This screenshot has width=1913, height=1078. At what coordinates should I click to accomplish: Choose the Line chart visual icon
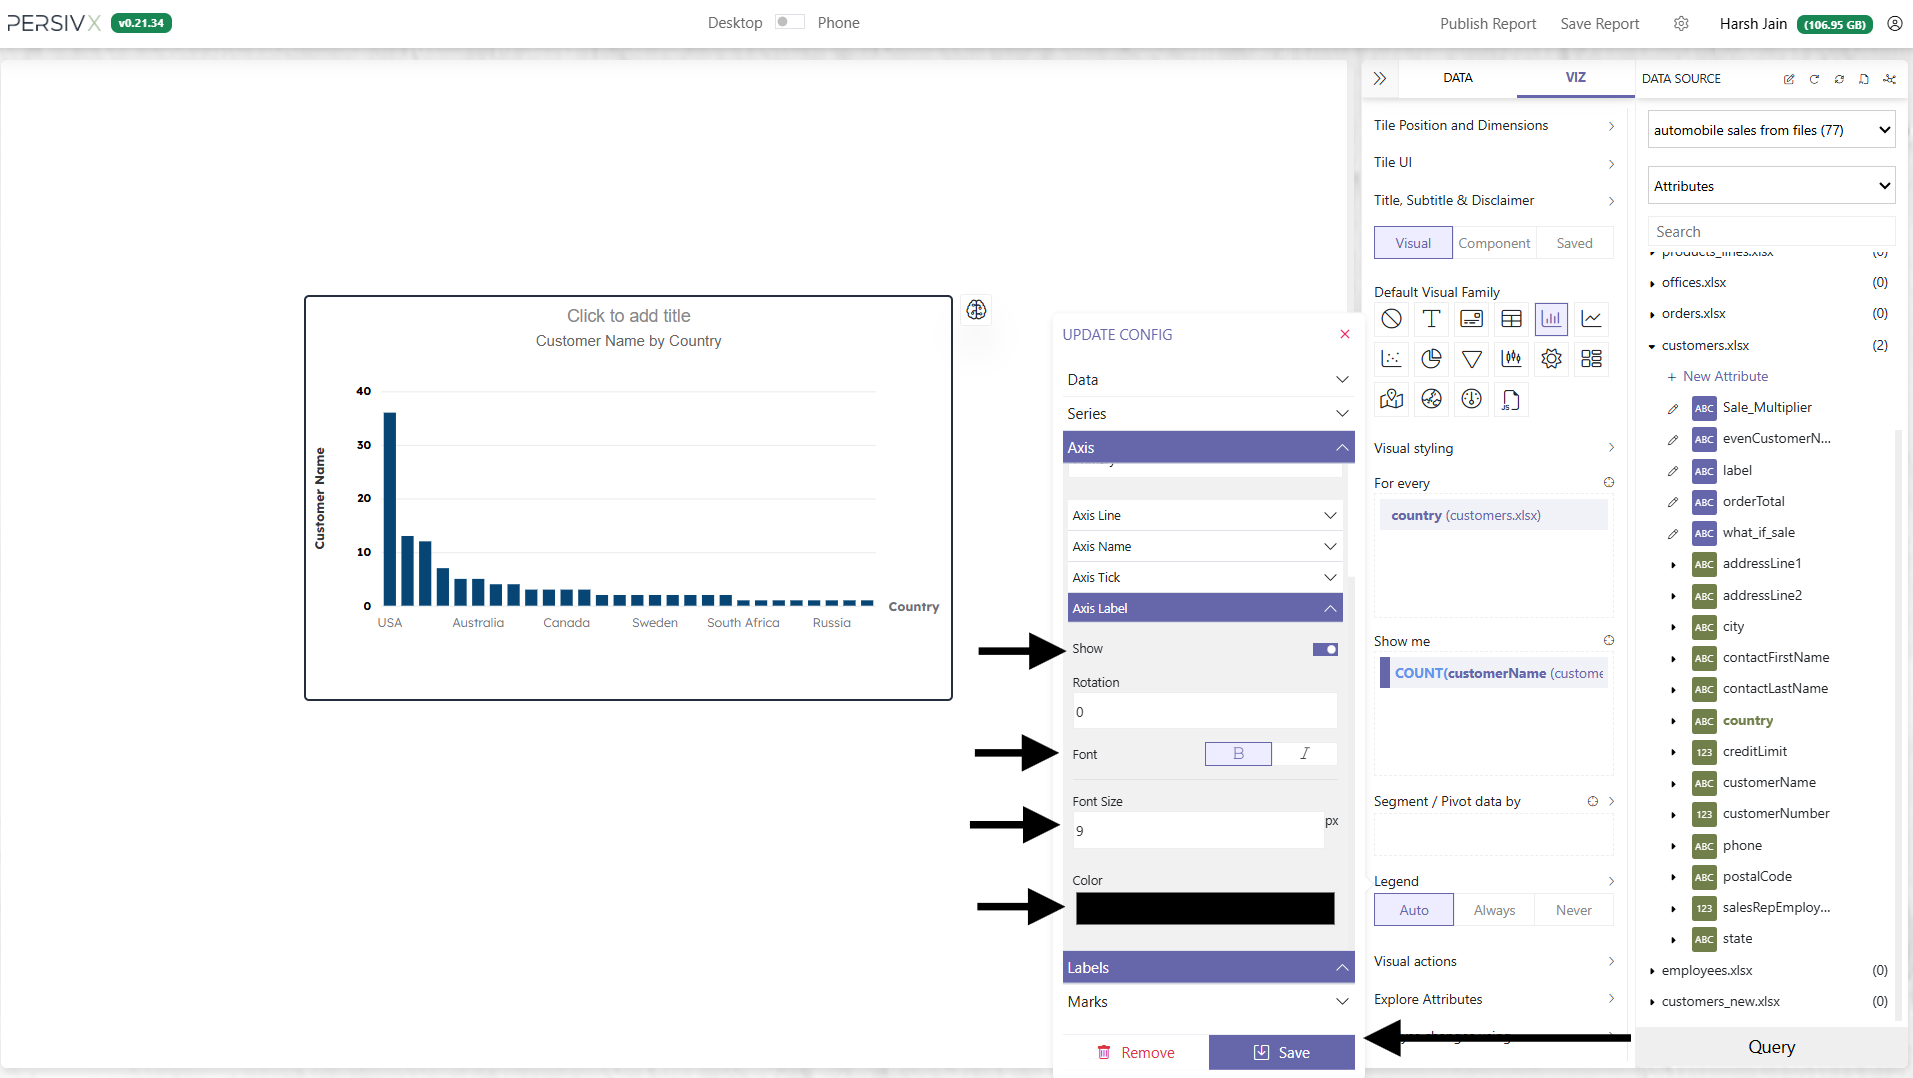(1591, 319)
